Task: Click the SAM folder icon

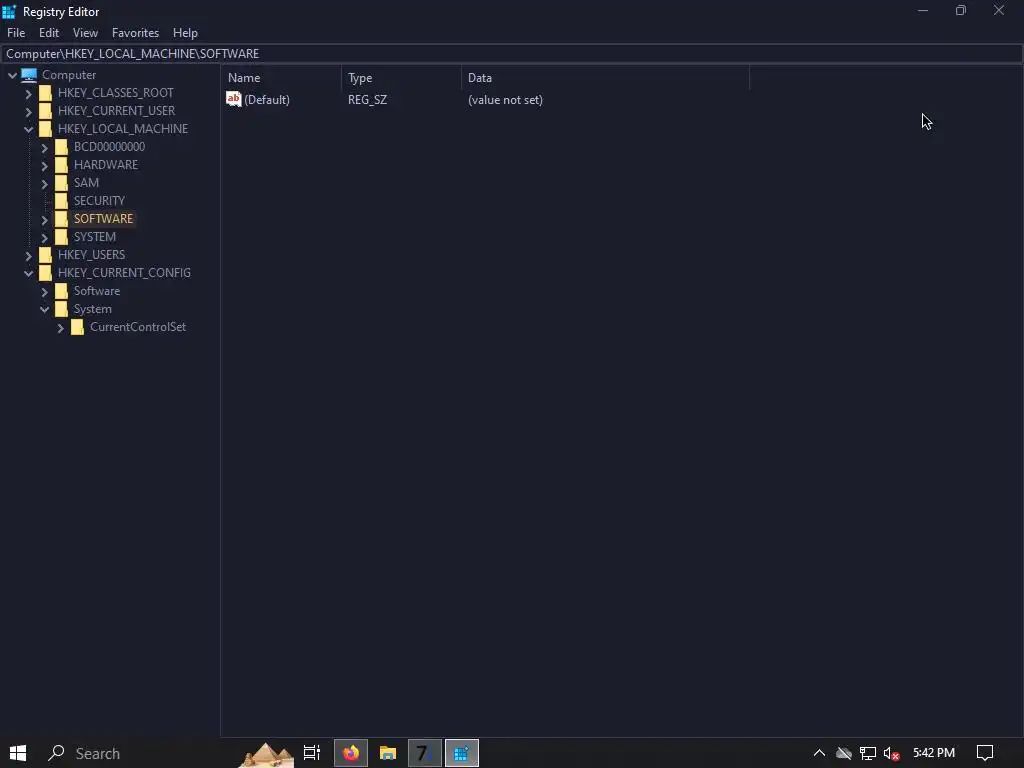Action: (x=61, y=183)
